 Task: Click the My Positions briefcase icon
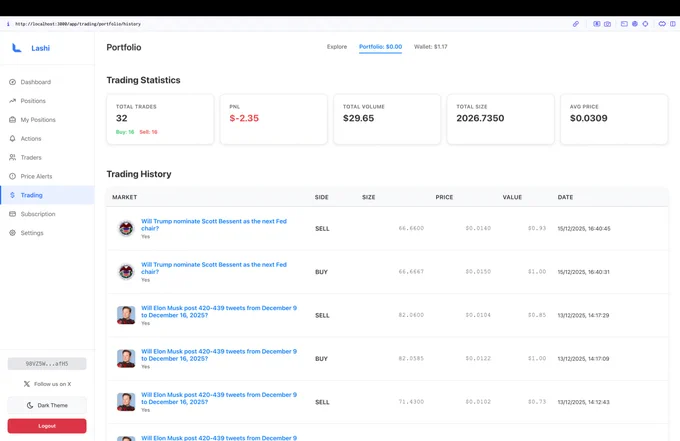pyautogui.click(x=13, y=120)
